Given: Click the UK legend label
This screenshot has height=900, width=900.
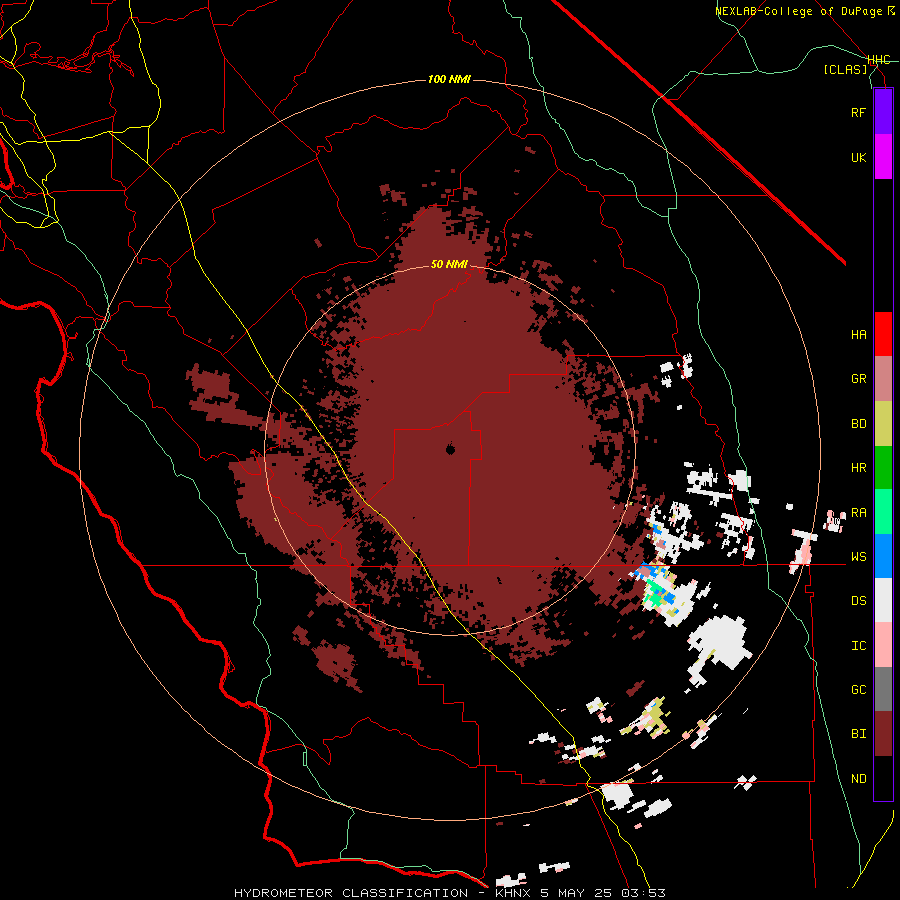Looking at the screenshot, I should tap(858, 157).
